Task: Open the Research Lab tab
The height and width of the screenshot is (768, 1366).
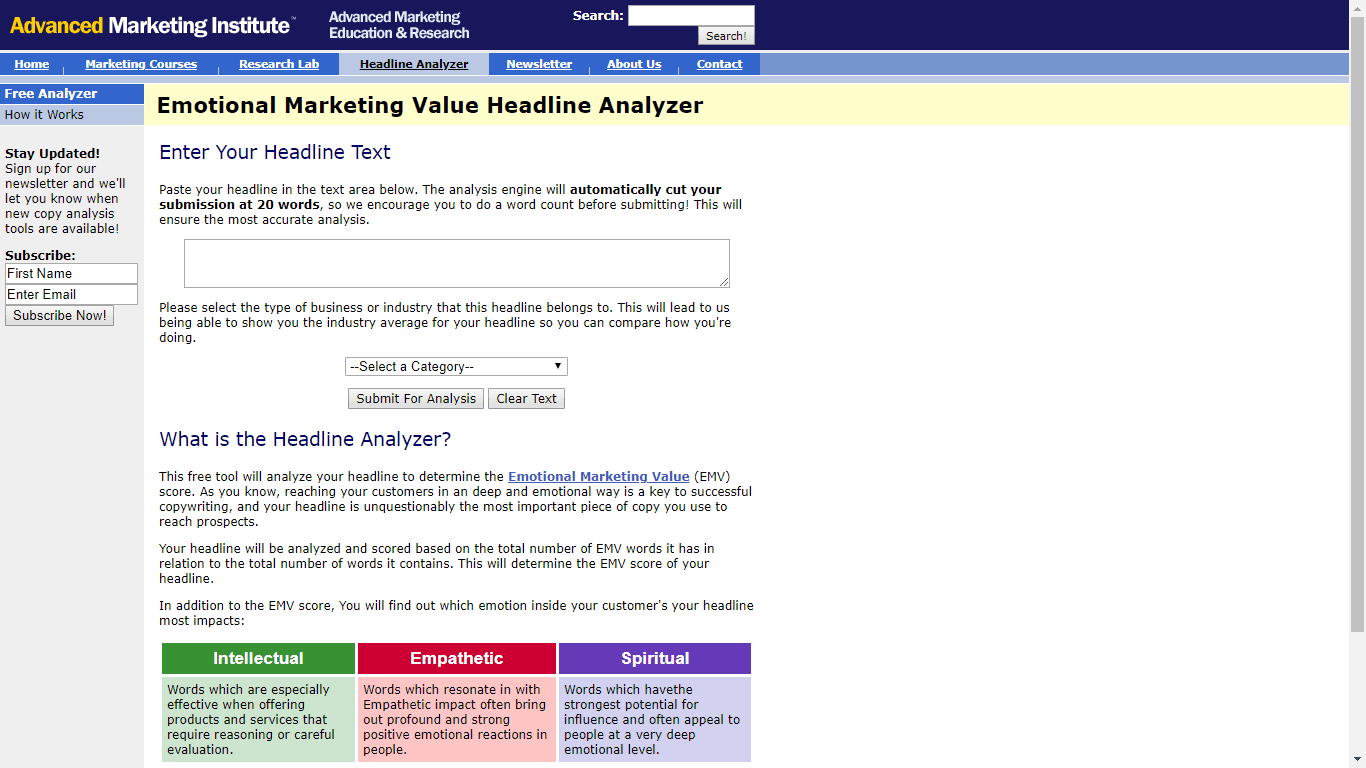Action: coord(279,64)
